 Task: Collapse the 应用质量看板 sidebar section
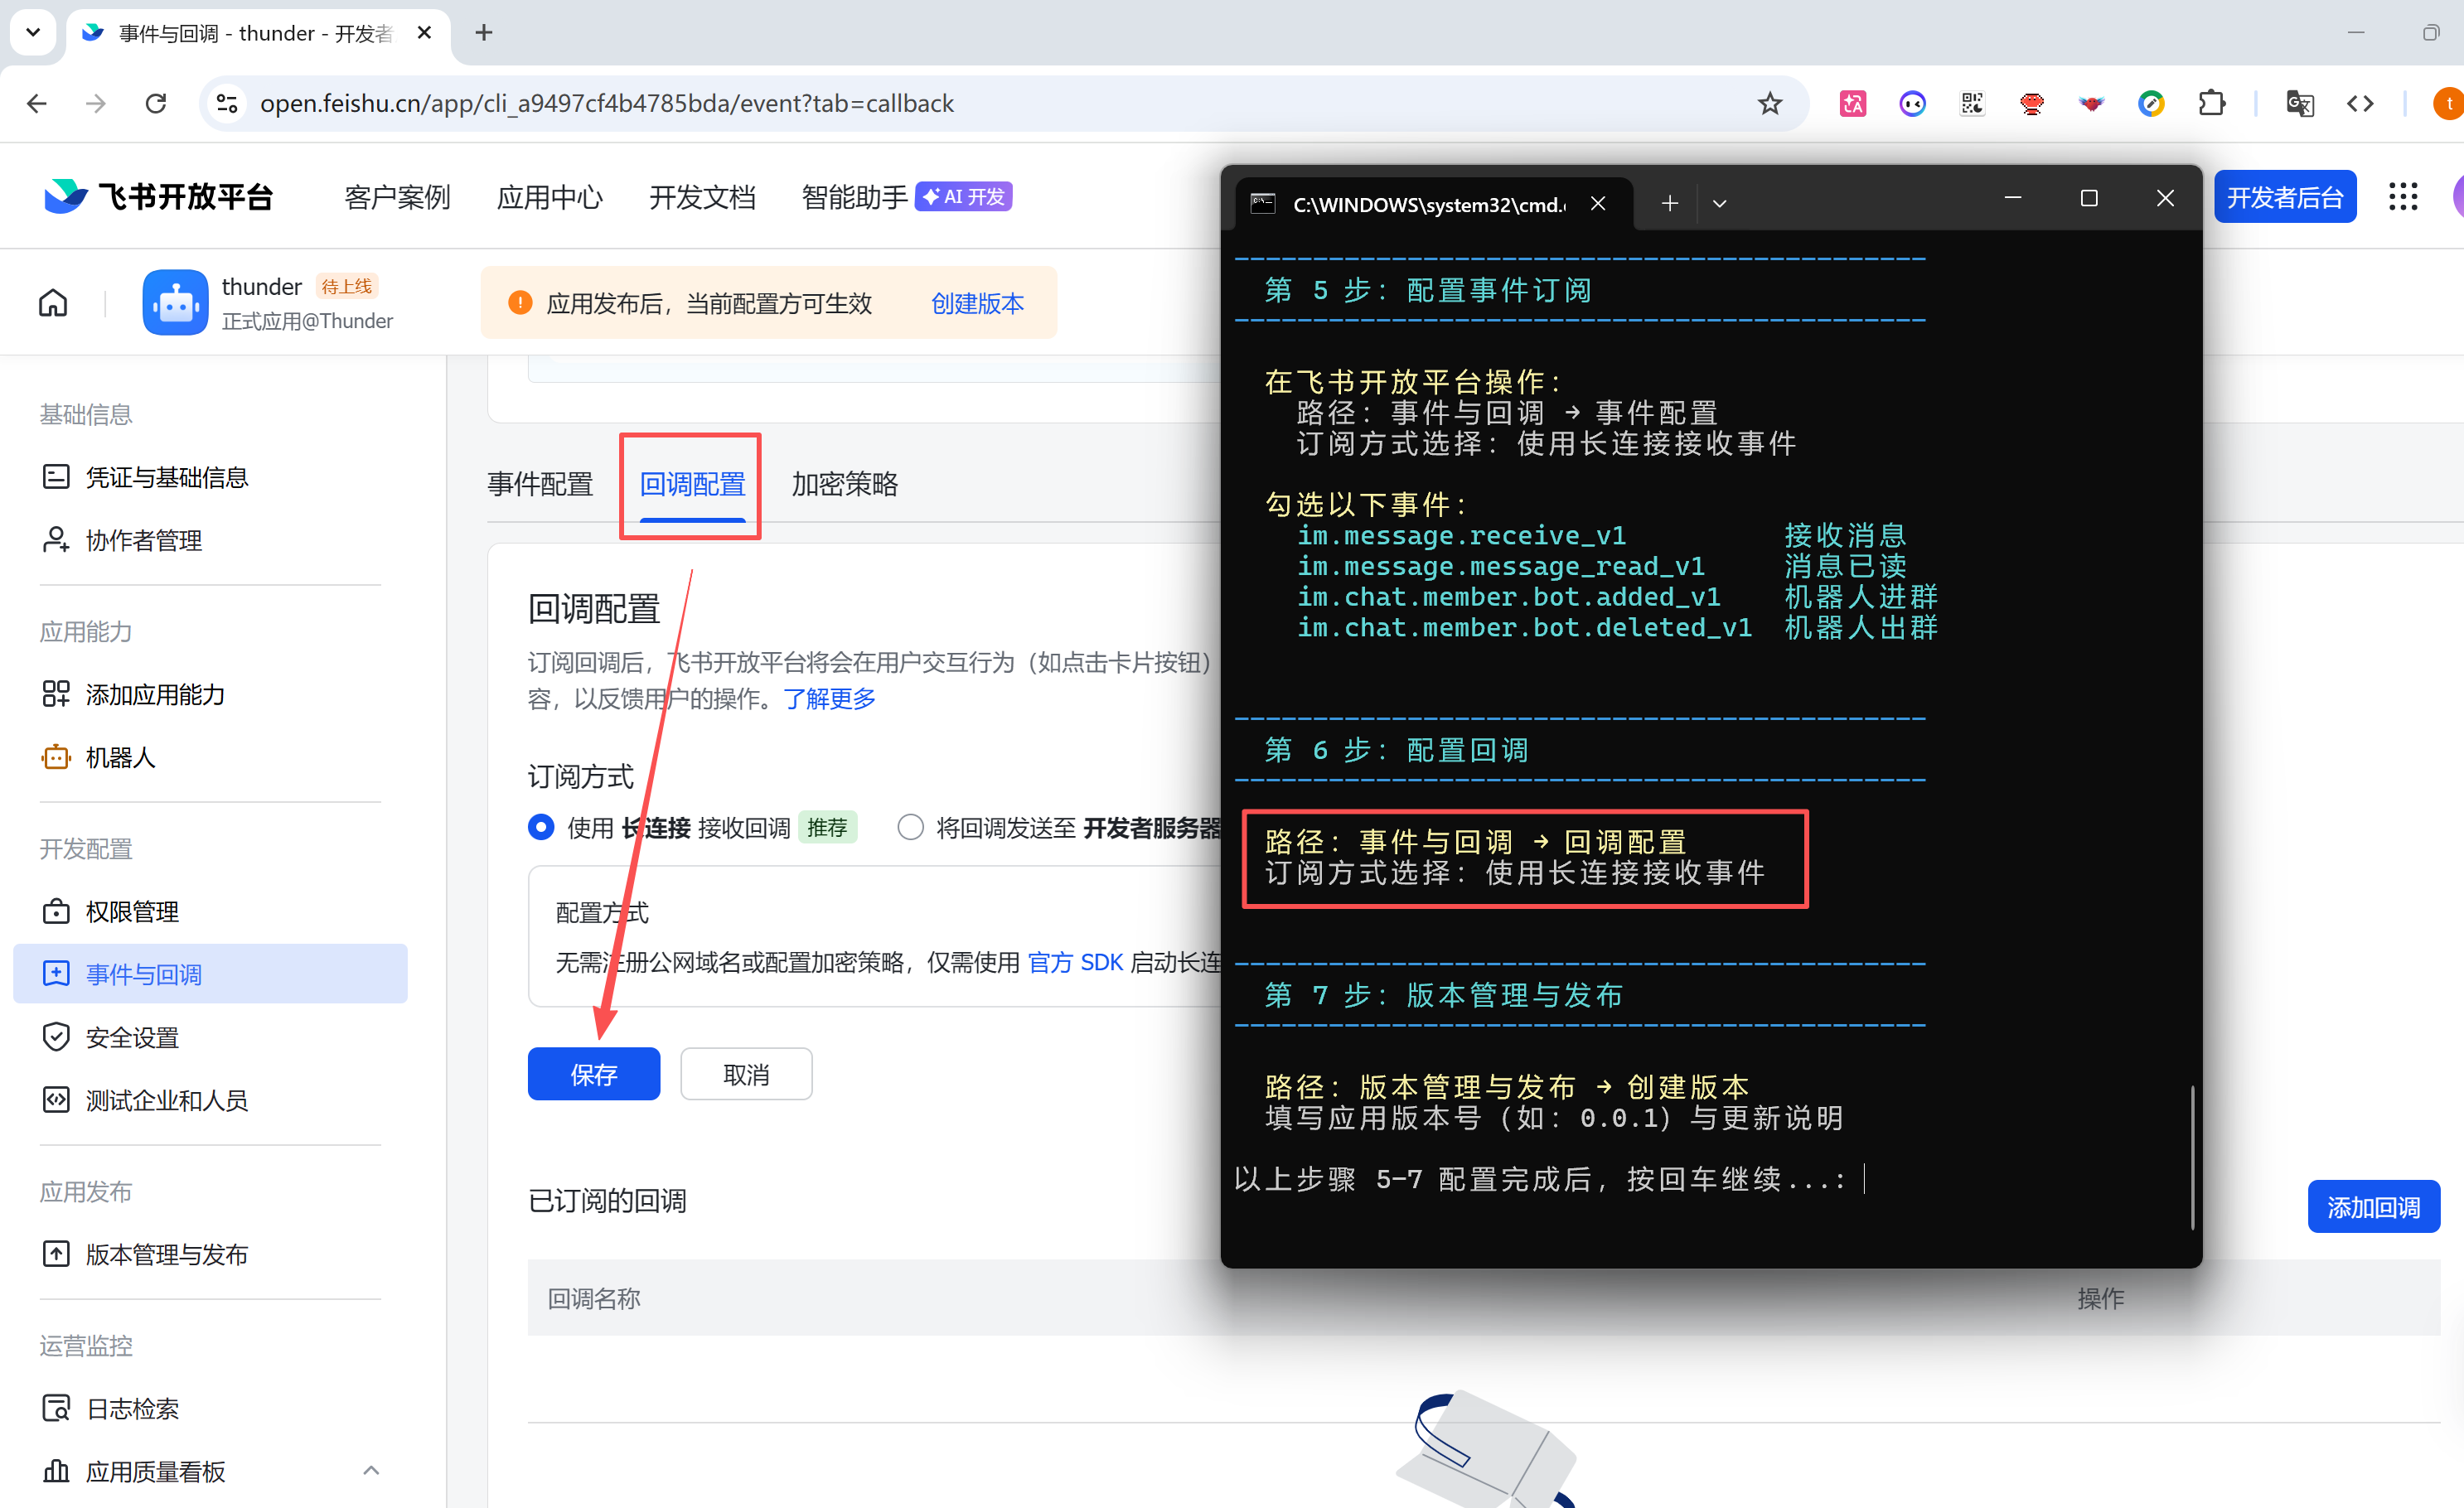371,1470
